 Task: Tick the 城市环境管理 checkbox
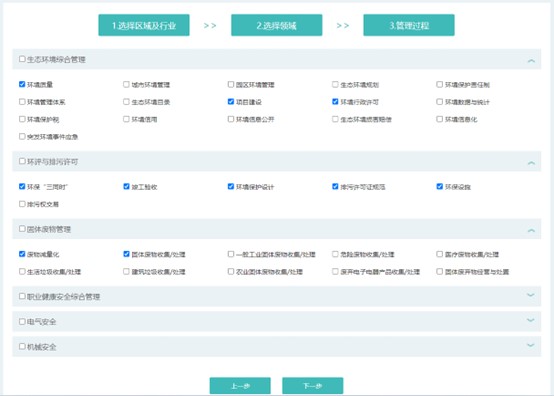point(126,84)
